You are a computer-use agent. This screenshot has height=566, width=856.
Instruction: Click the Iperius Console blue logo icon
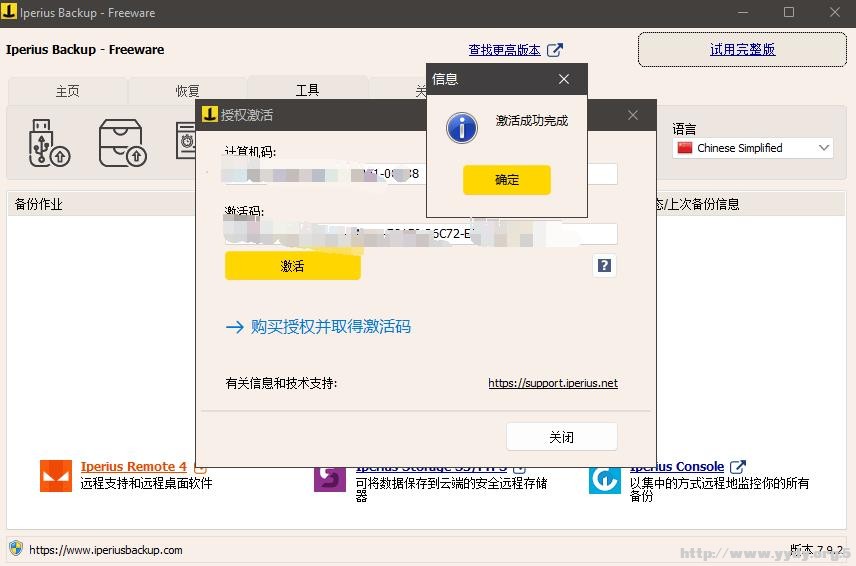coord(604,477)
